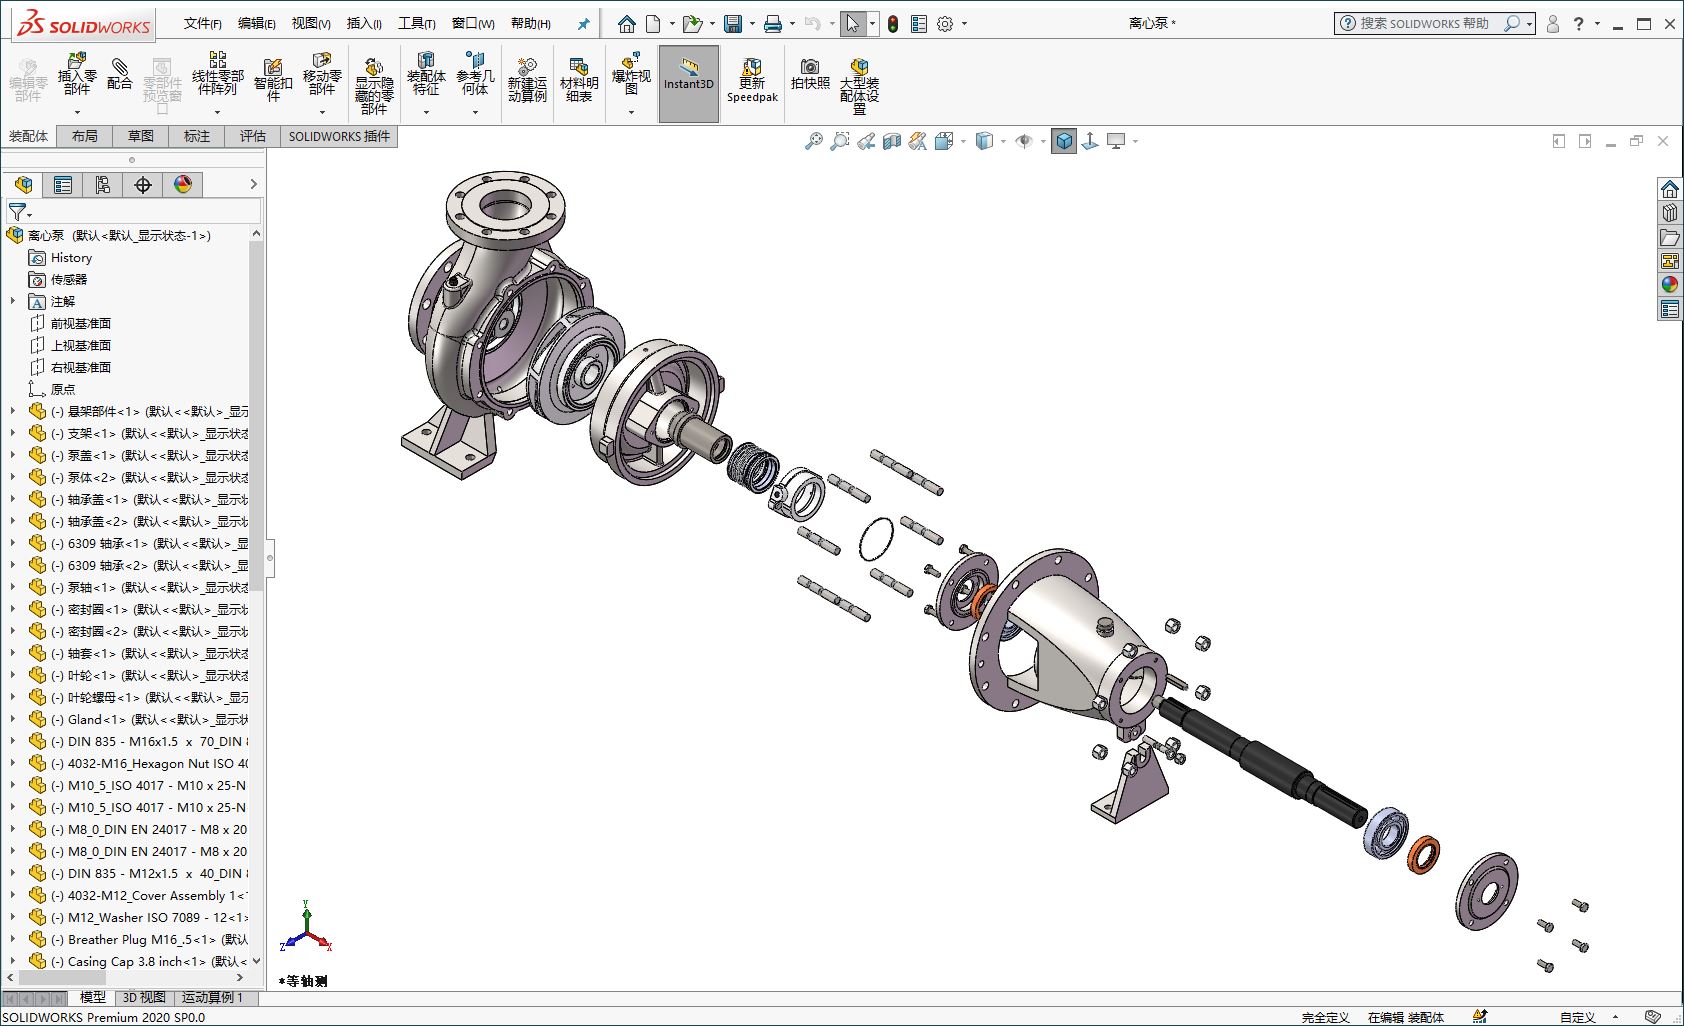The width and height of the screenshot is (1684, 1026).
Task: Open the 材料明细表 bill of materials tool
Action: [579, 80]
